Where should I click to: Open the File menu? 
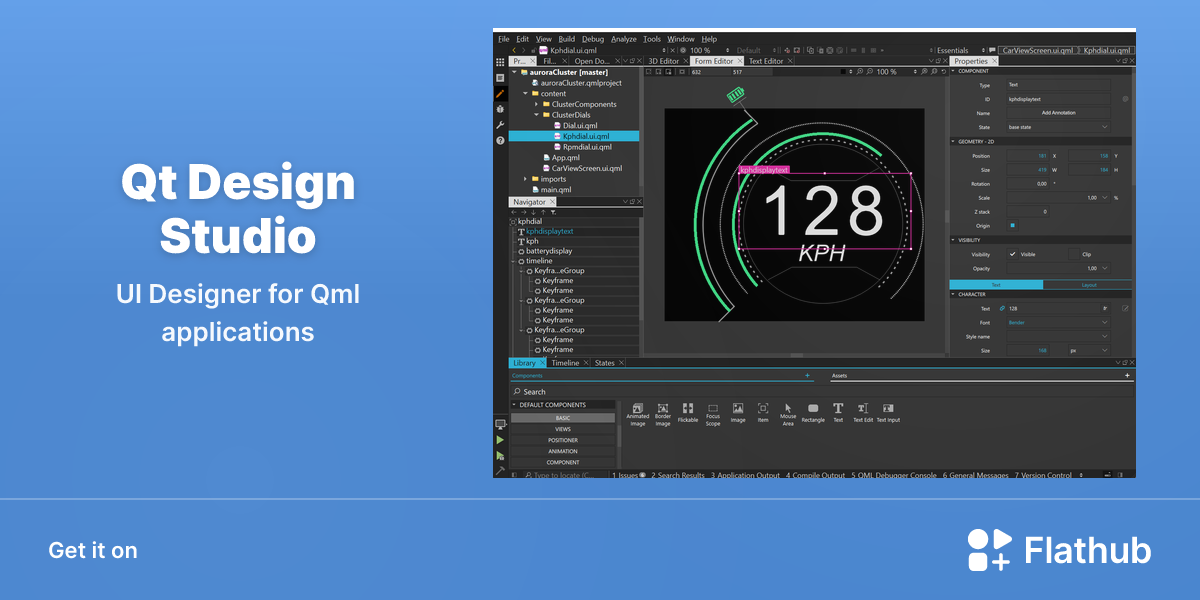pos(504,39)
